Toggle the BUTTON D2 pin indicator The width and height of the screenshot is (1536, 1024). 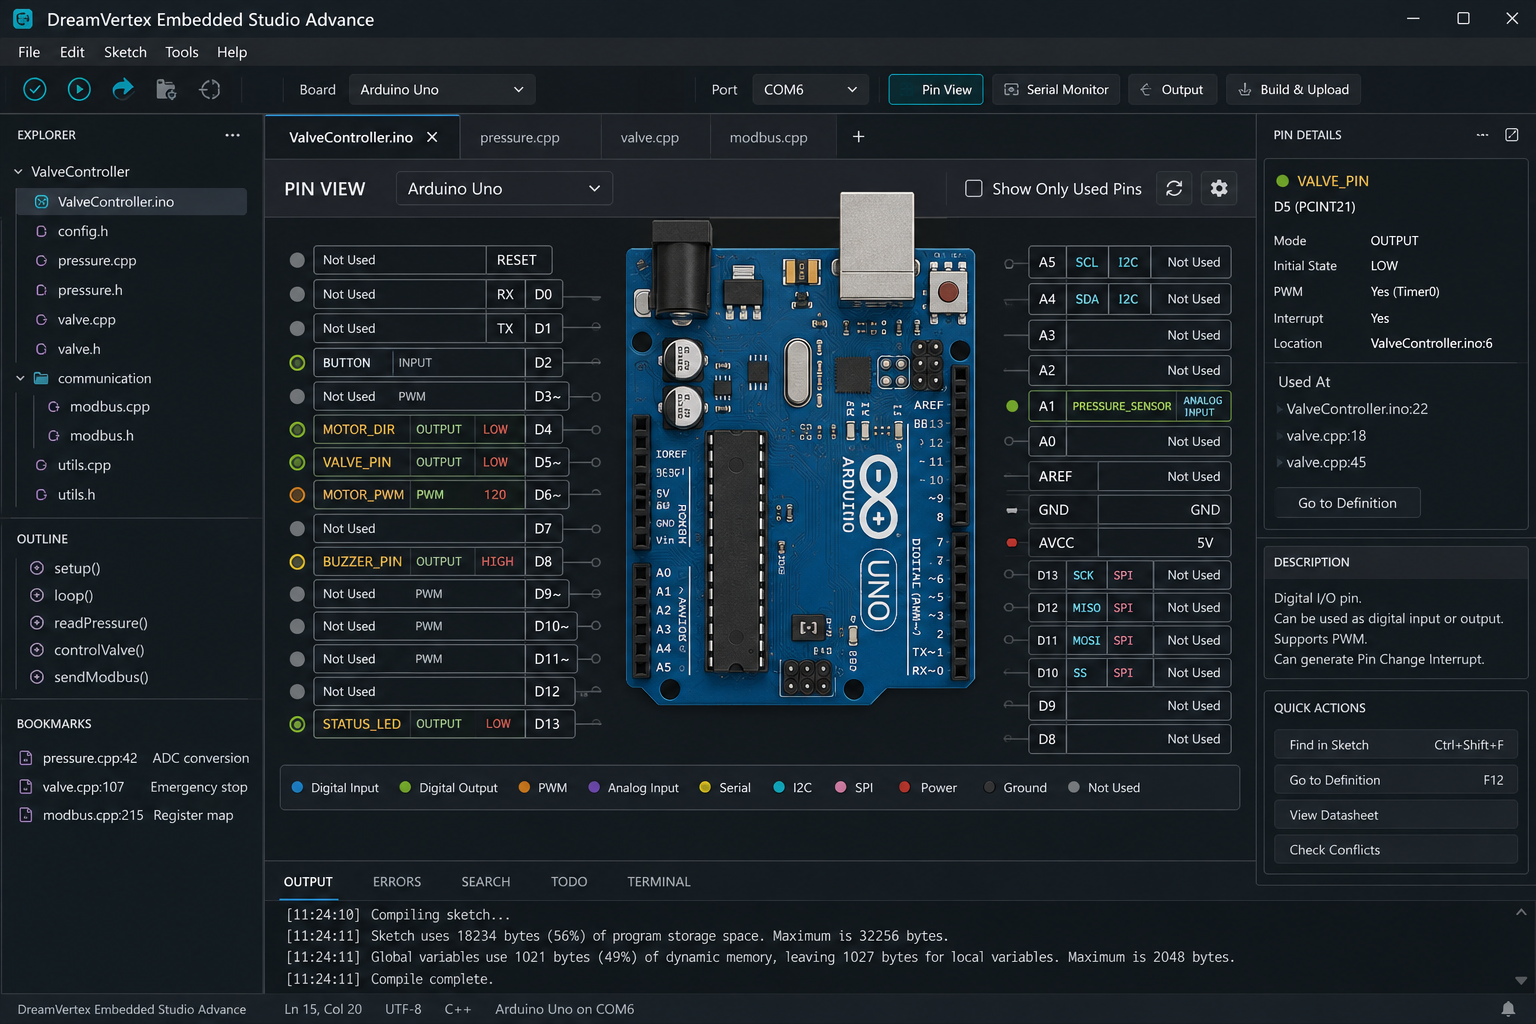297,363
